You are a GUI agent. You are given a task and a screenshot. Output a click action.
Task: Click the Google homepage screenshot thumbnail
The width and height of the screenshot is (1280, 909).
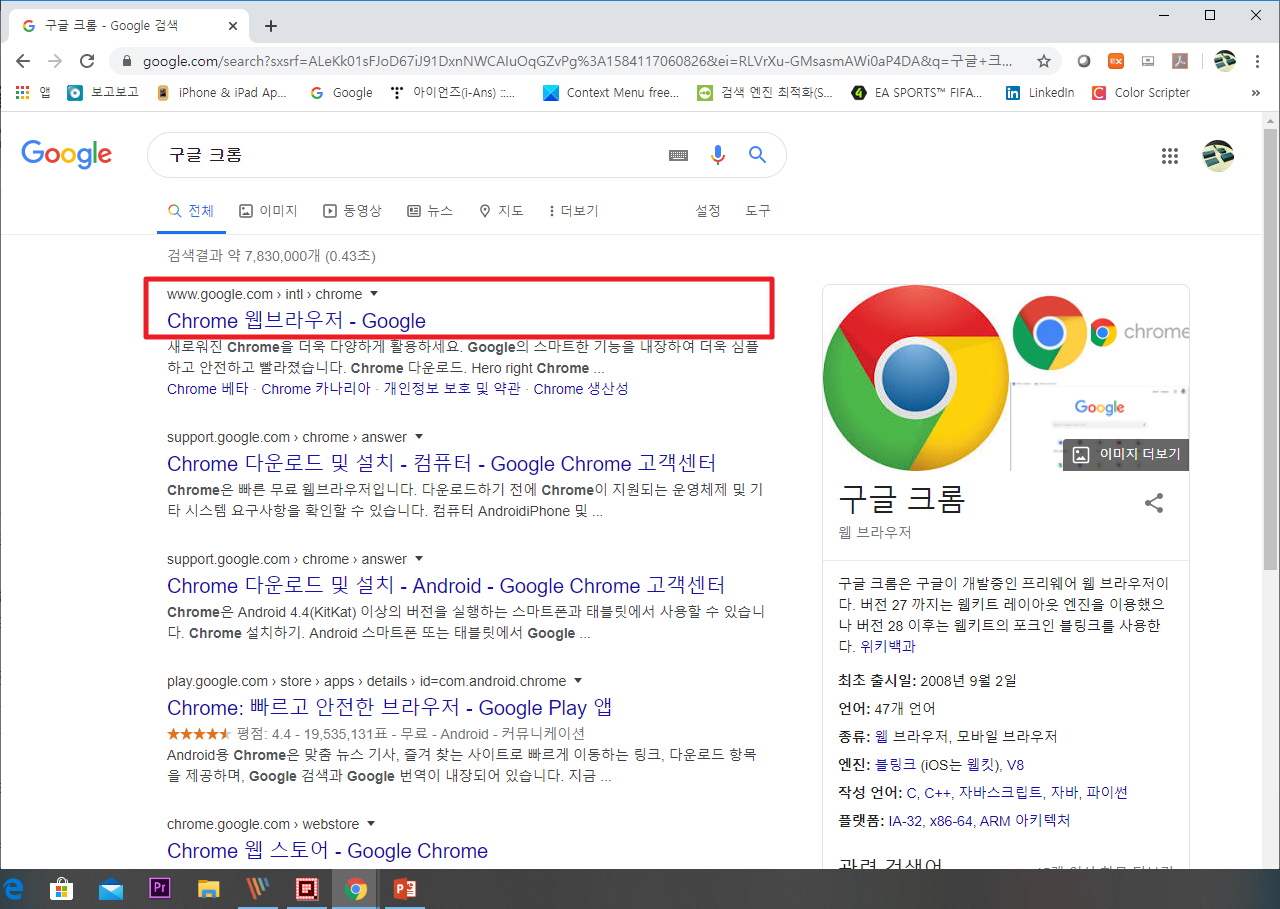1100,425
